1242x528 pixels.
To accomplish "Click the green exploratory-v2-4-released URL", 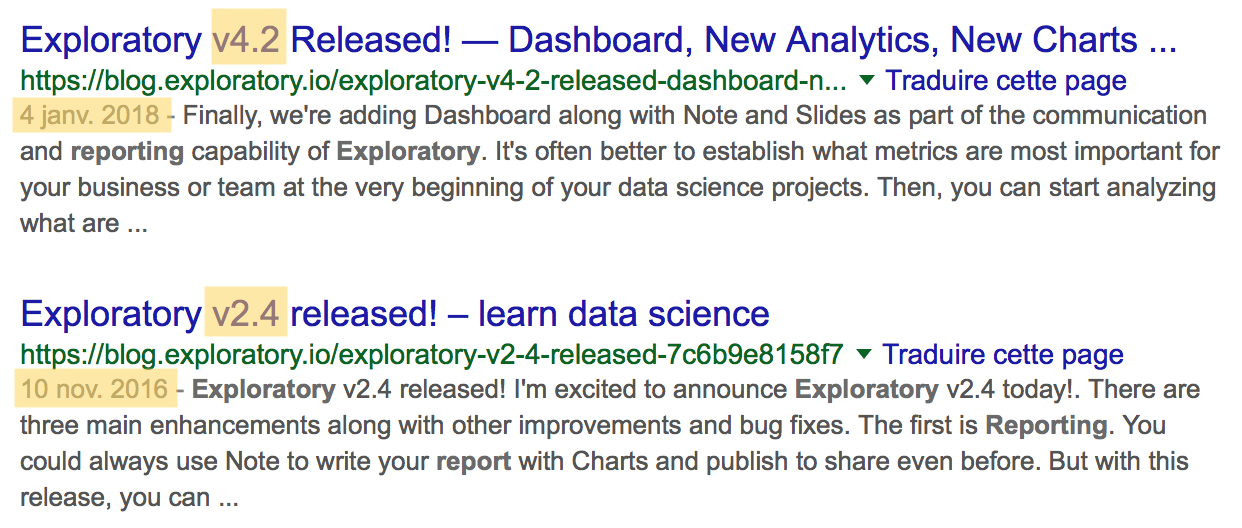I will click(x=432, y=354).
